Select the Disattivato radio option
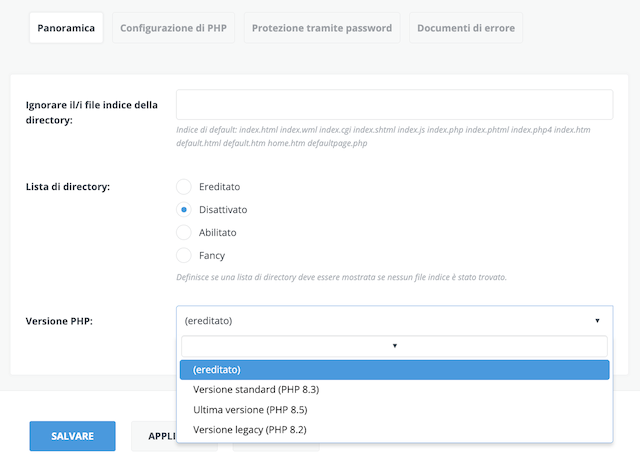Image resolution: width=640 pixels, height=466 pixels. click(184, 210)
